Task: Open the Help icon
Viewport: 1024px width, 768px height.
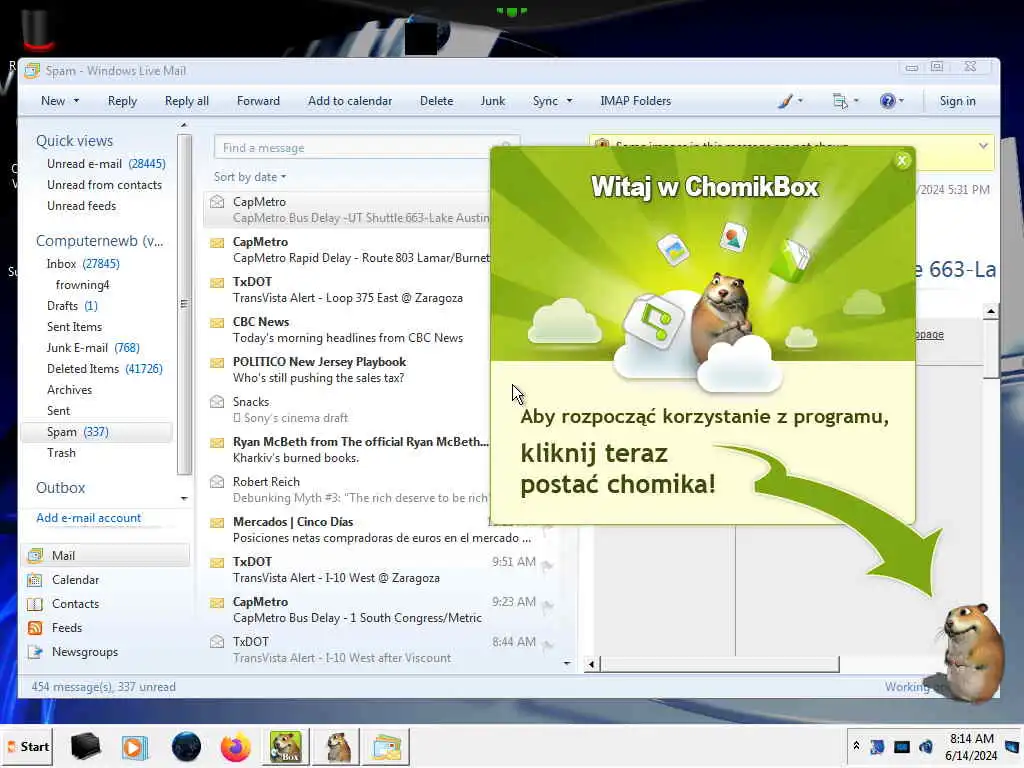Action: [x=887, y=101]
